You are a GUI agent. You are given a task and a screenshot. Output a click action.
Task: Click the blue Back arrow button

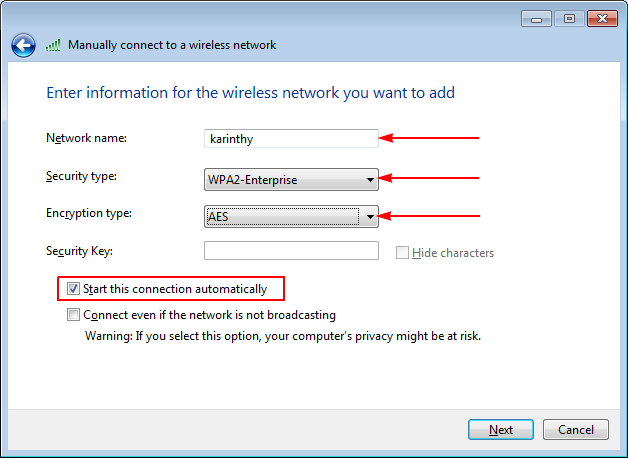pos(23,45)
